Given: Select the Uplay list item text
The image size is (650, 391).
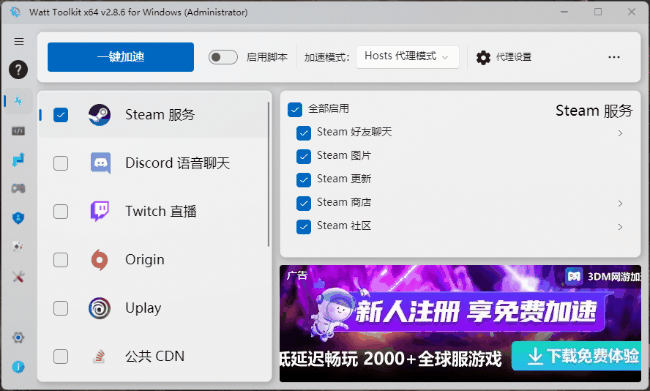Looking at the screenshot, I should click(x=143, y=308).
